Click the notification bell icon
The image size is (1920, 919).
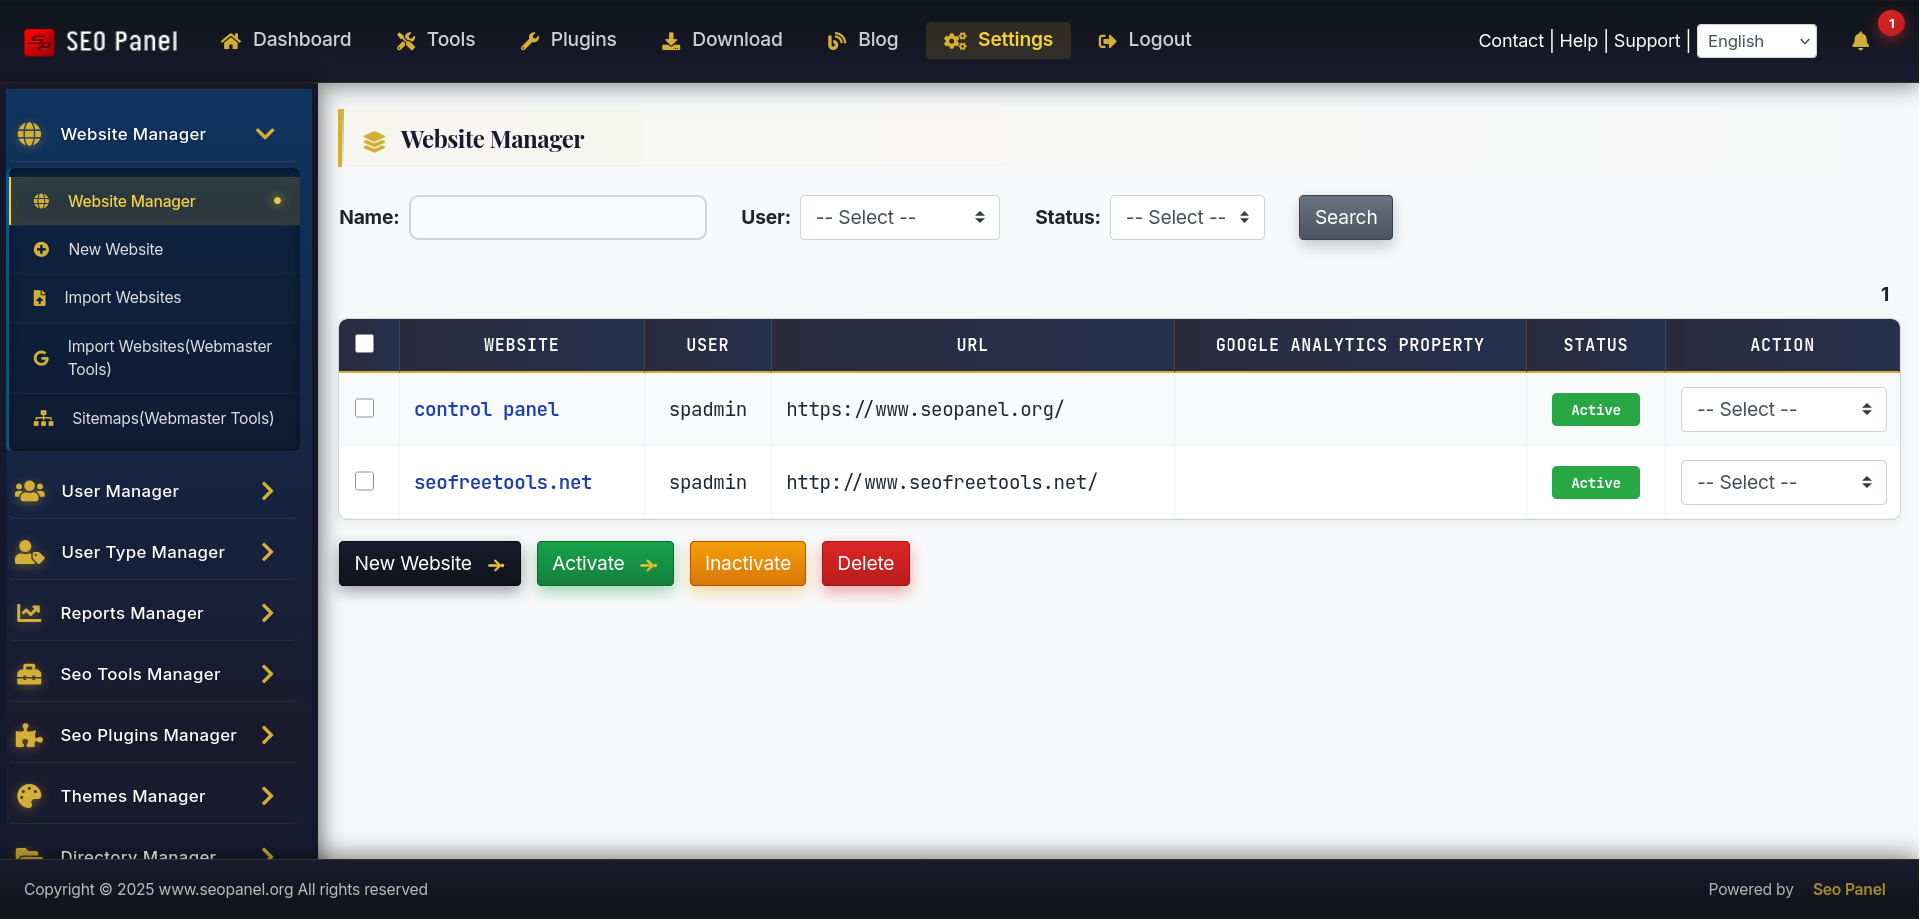pos(1861,42)
